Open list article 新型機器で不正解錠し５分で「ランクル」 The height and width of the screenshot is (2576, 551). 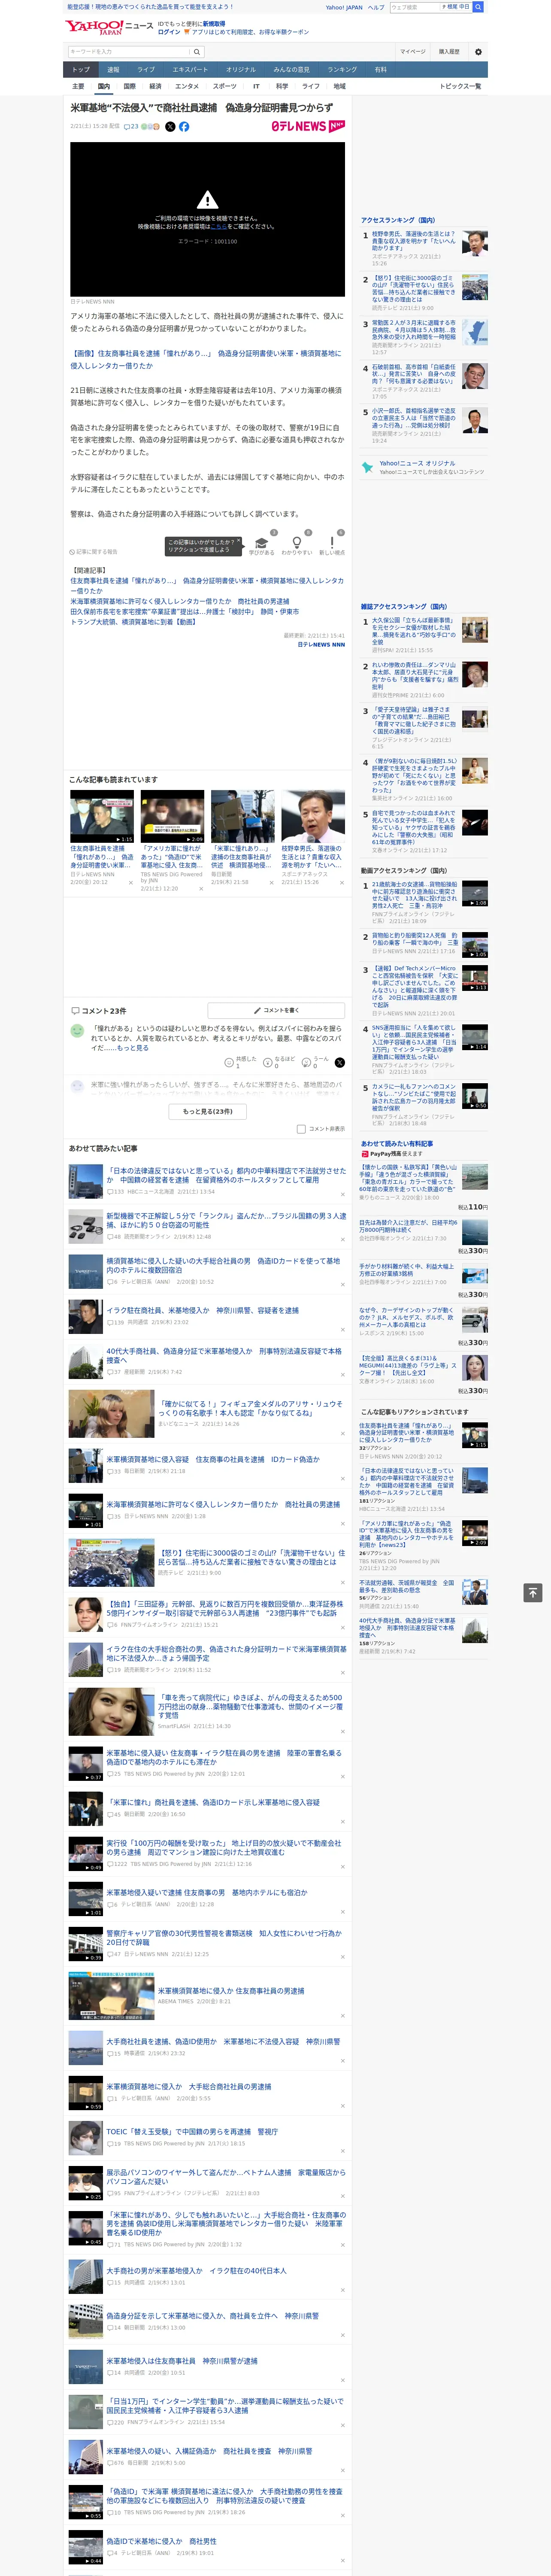[x=226, y=1221]
